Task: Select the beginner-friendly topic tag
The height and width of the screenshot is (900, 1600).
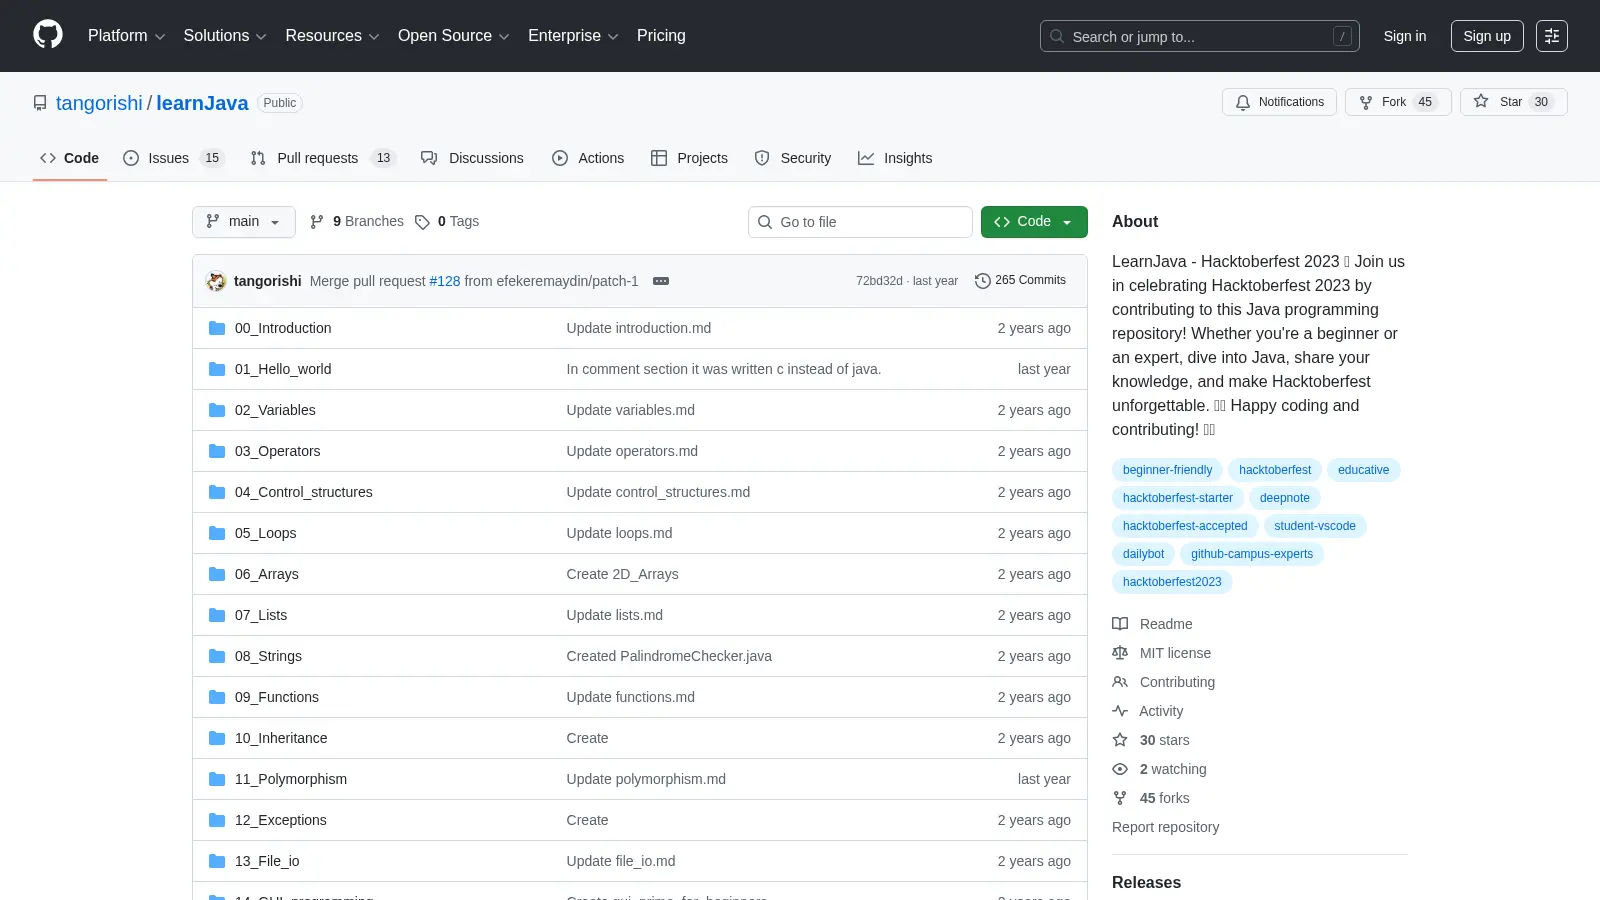Action: point(1167,470)
